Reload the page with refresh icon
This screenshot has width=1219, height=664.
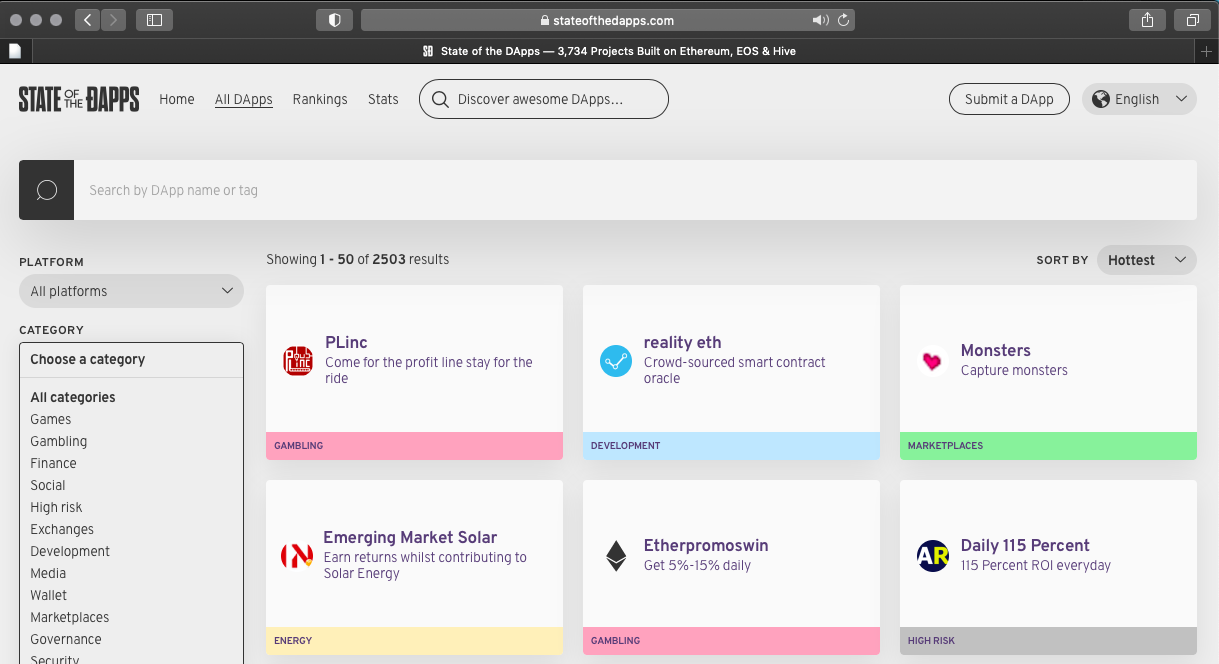pos(844,20)
